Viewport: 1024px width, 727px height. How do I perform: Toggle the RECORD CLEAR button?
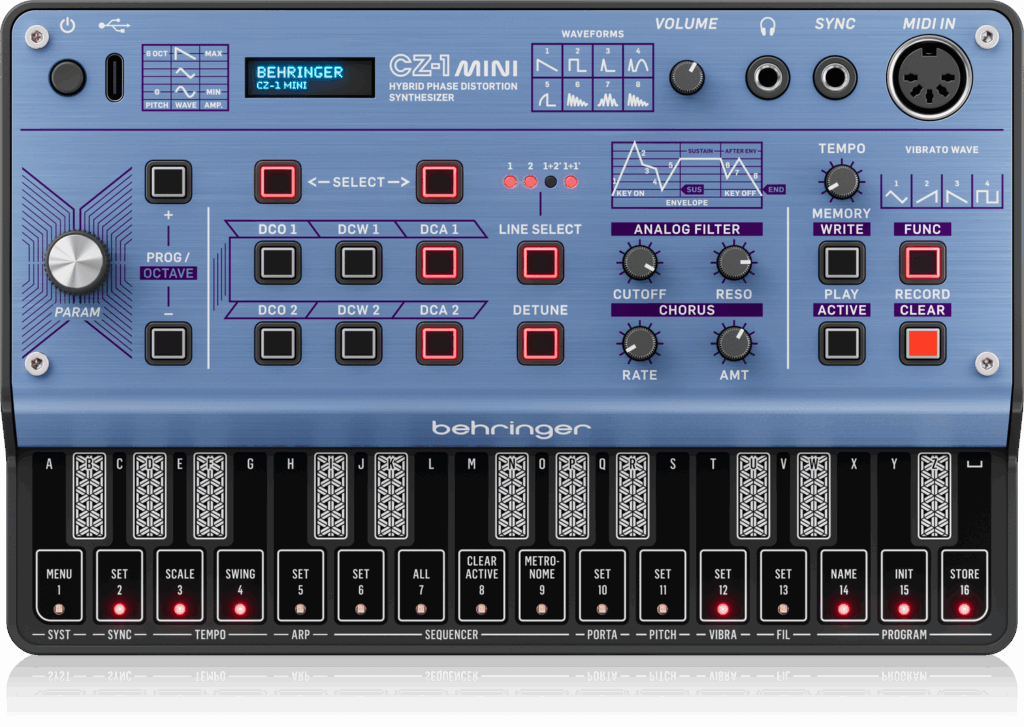pos(921,343)
